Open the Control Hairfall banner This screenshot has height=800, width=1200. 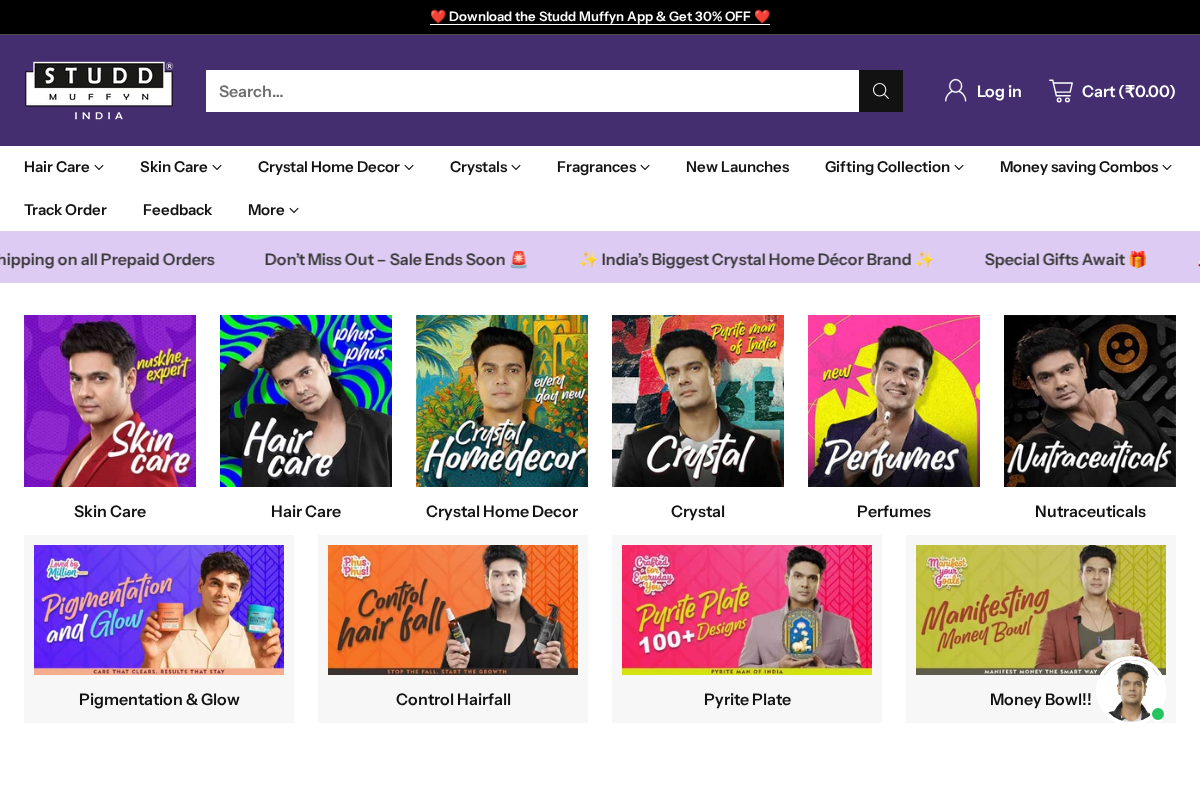click(x=453, y=610)
